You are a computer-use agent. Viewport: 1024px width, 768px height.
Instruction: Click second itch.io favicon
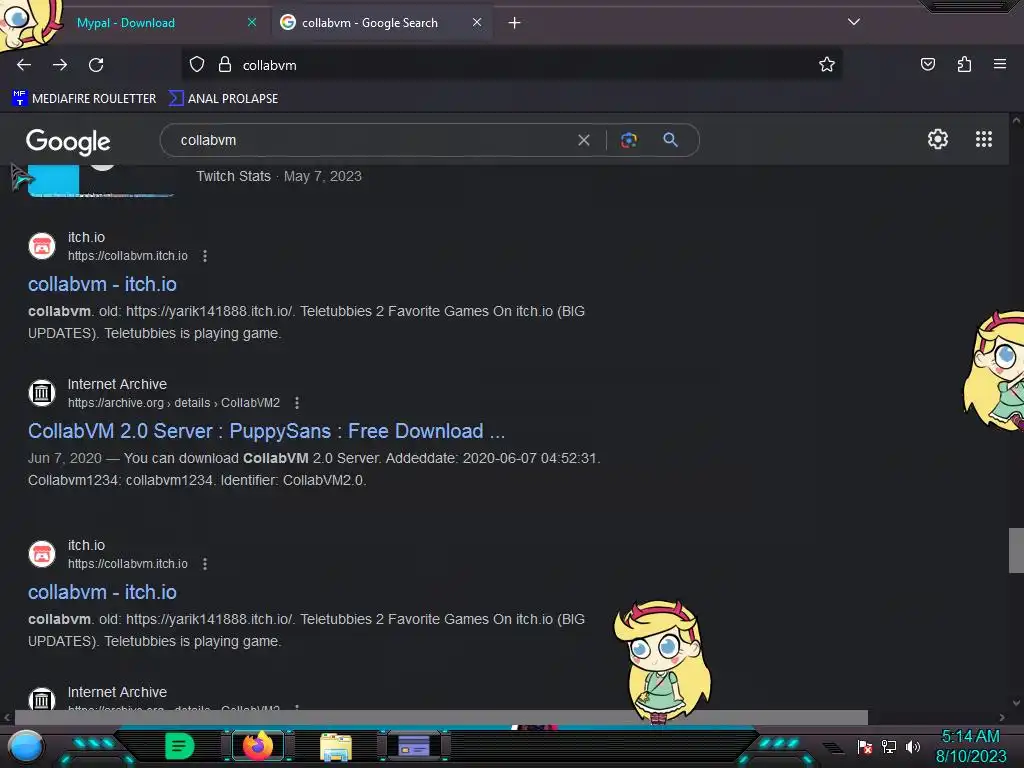42,554
